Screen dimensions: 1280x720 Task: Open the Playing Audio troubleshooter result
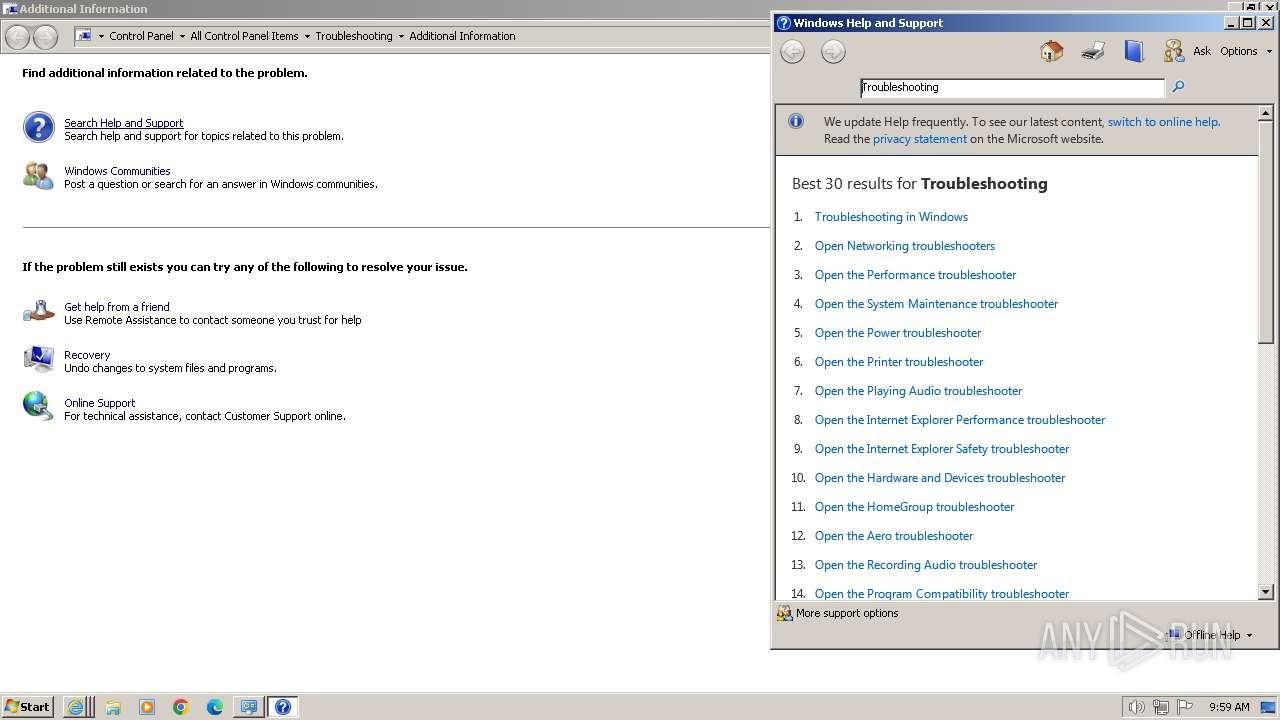918,391
